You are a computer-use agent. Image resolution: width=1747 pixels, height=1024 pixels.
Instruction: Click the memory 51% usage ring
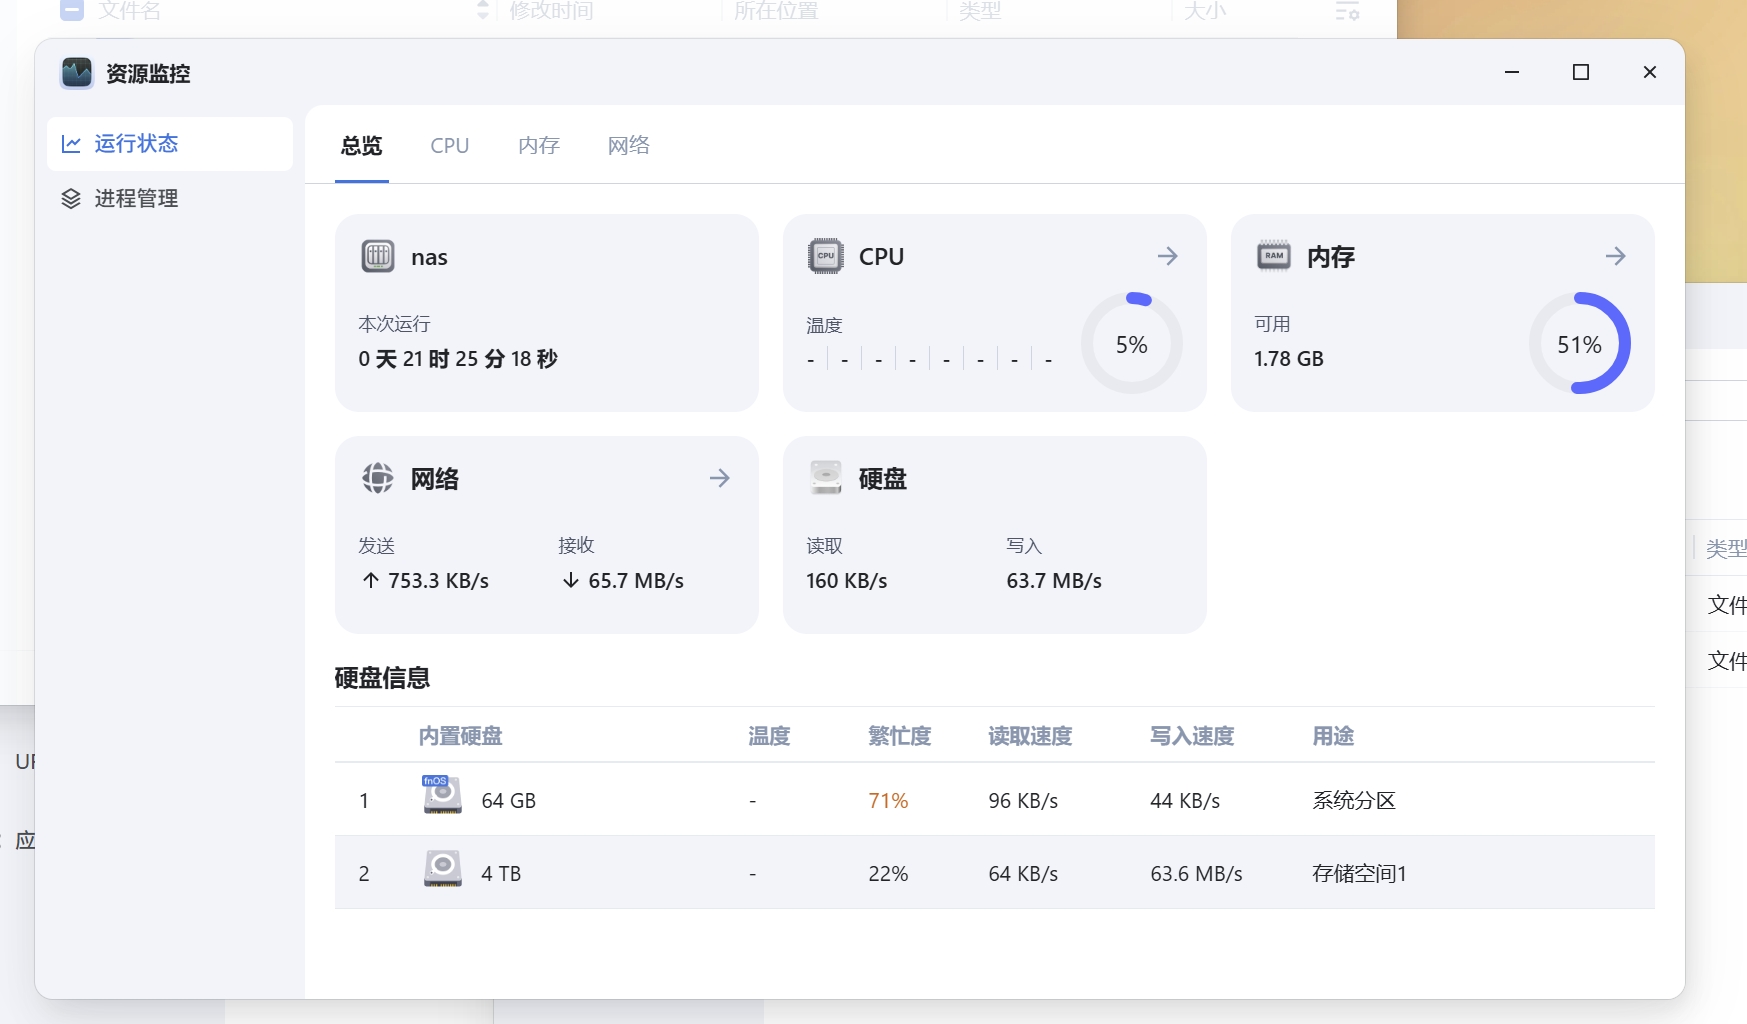(x=1580, y=343)
